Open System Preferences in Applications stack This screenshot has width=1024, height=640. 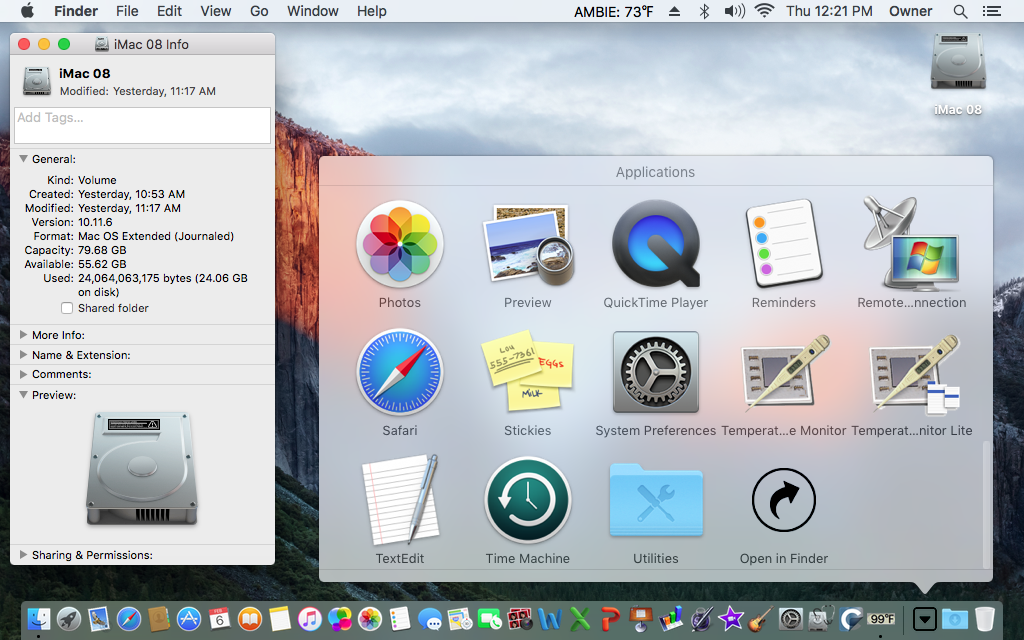tap(656, 372)
